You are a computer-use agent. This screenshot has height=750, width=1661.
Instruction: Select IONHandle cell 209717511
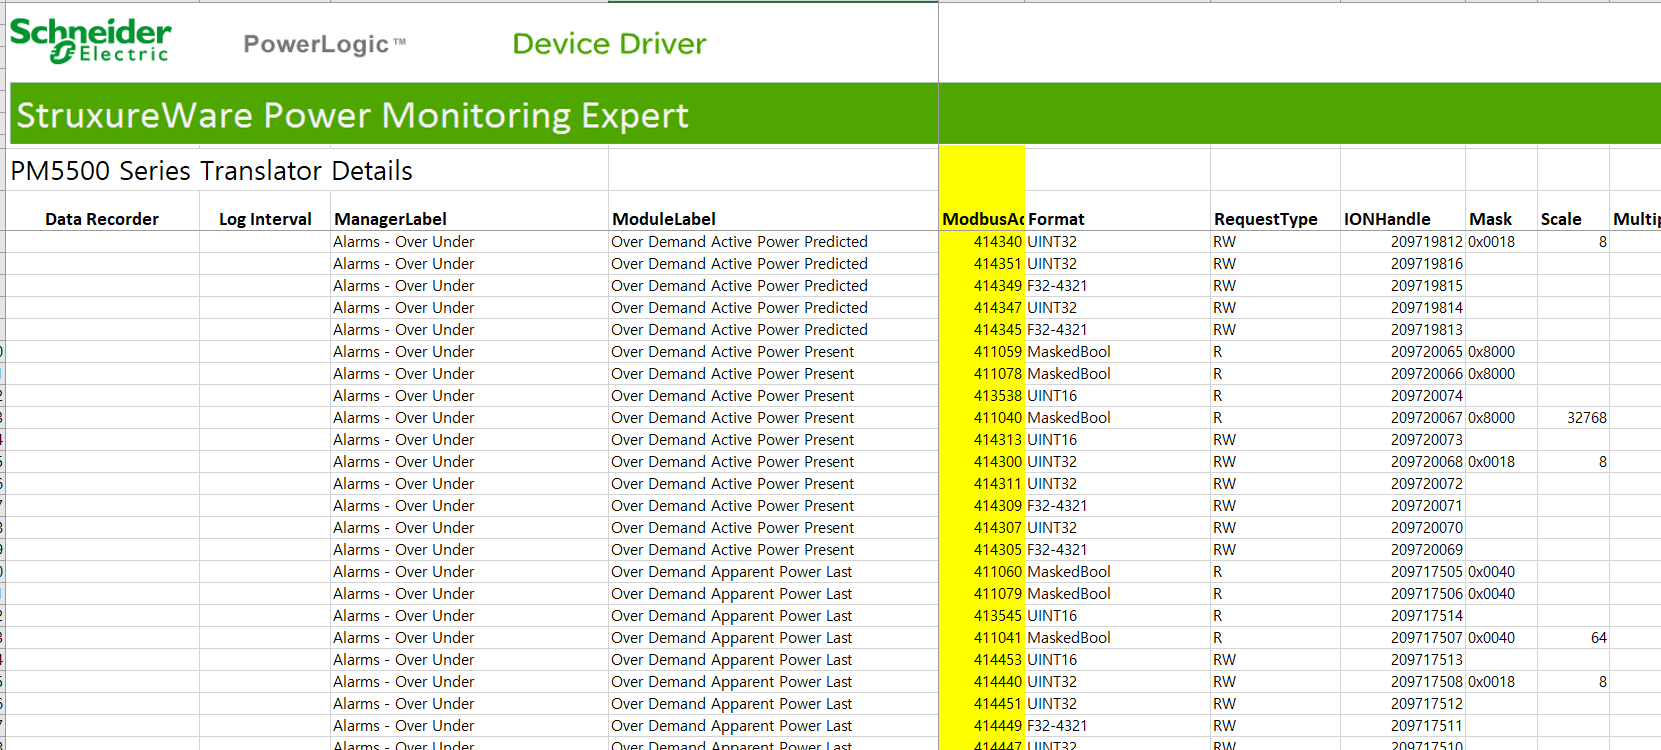point(1403,726)
